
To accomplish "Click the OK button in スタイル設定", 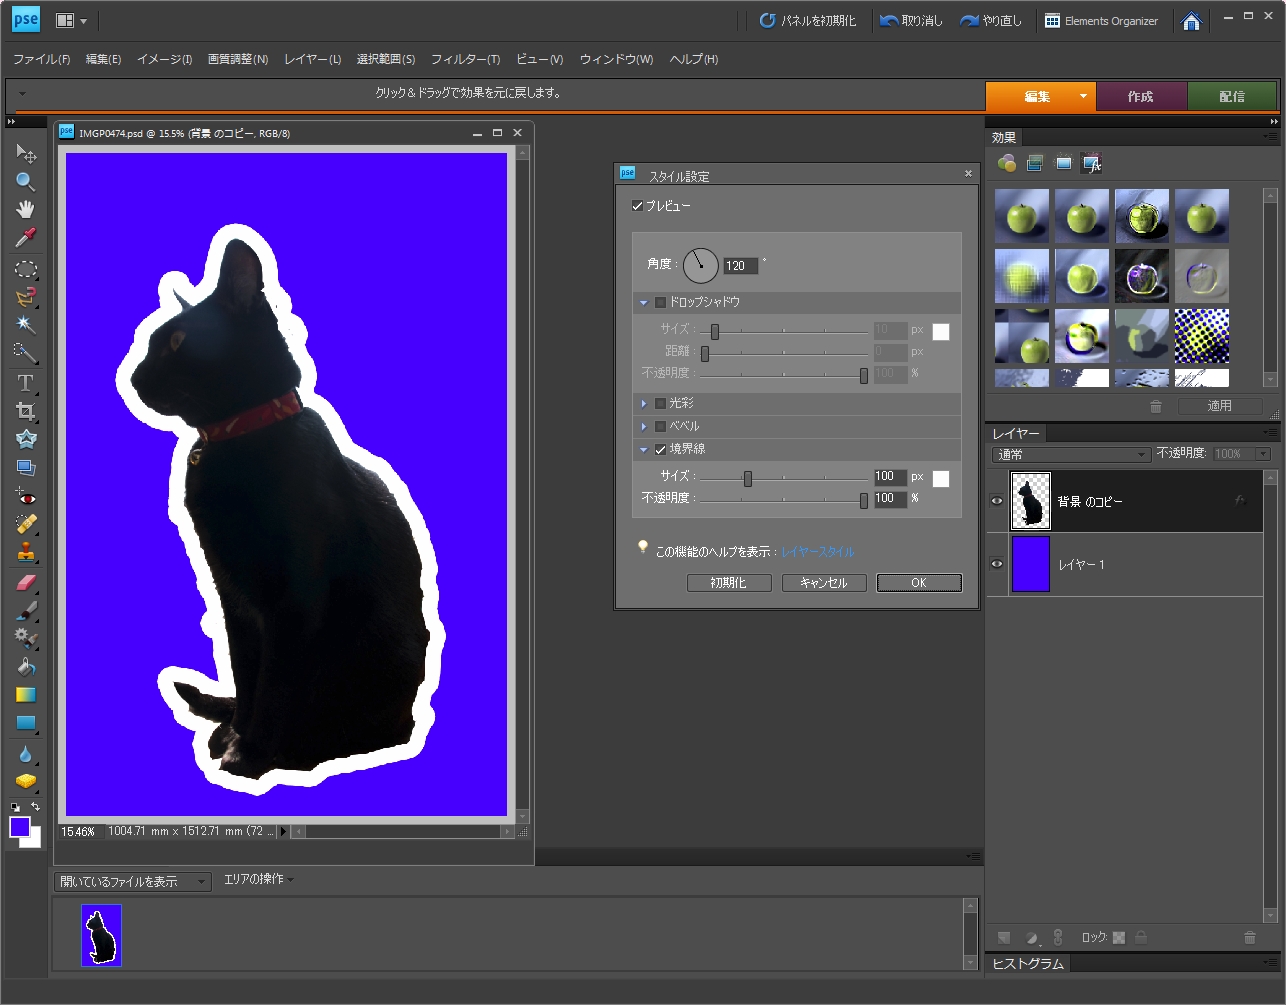I will (918, 583).
